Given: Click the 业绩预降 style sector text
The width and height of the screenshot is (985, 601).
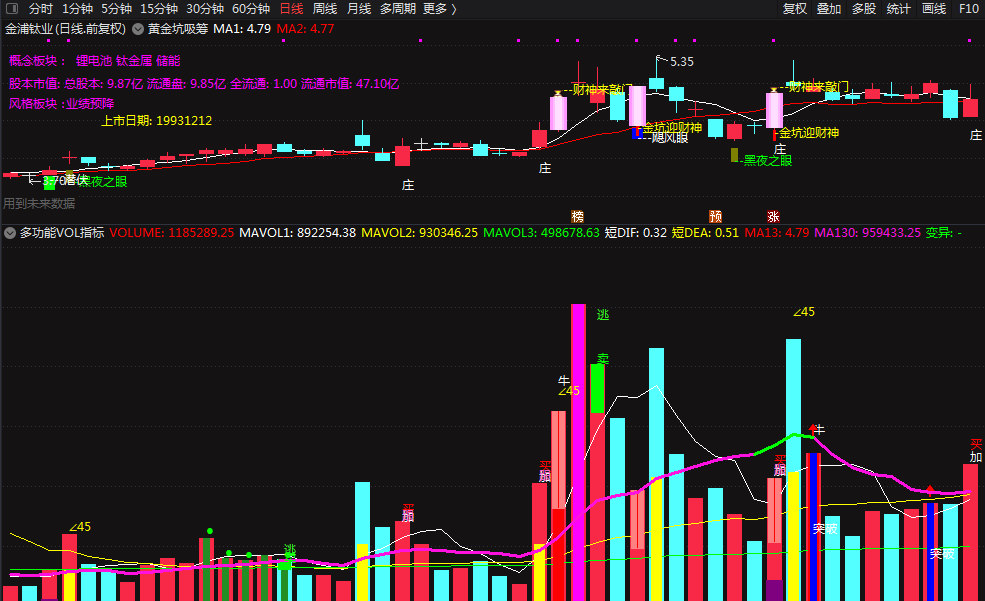Looking at the screenshot, I should tap(90, 104).
